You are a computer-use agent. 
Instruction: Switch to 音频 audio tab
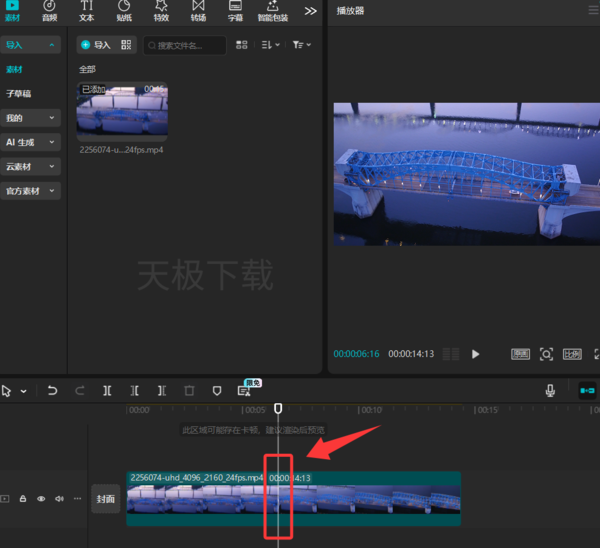click(x=49, y=11)
